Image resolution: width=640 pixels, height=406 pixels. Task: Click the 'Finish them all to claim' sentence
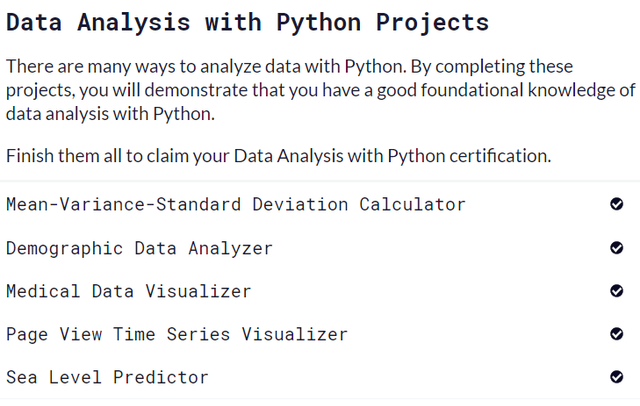pos(278,156)
